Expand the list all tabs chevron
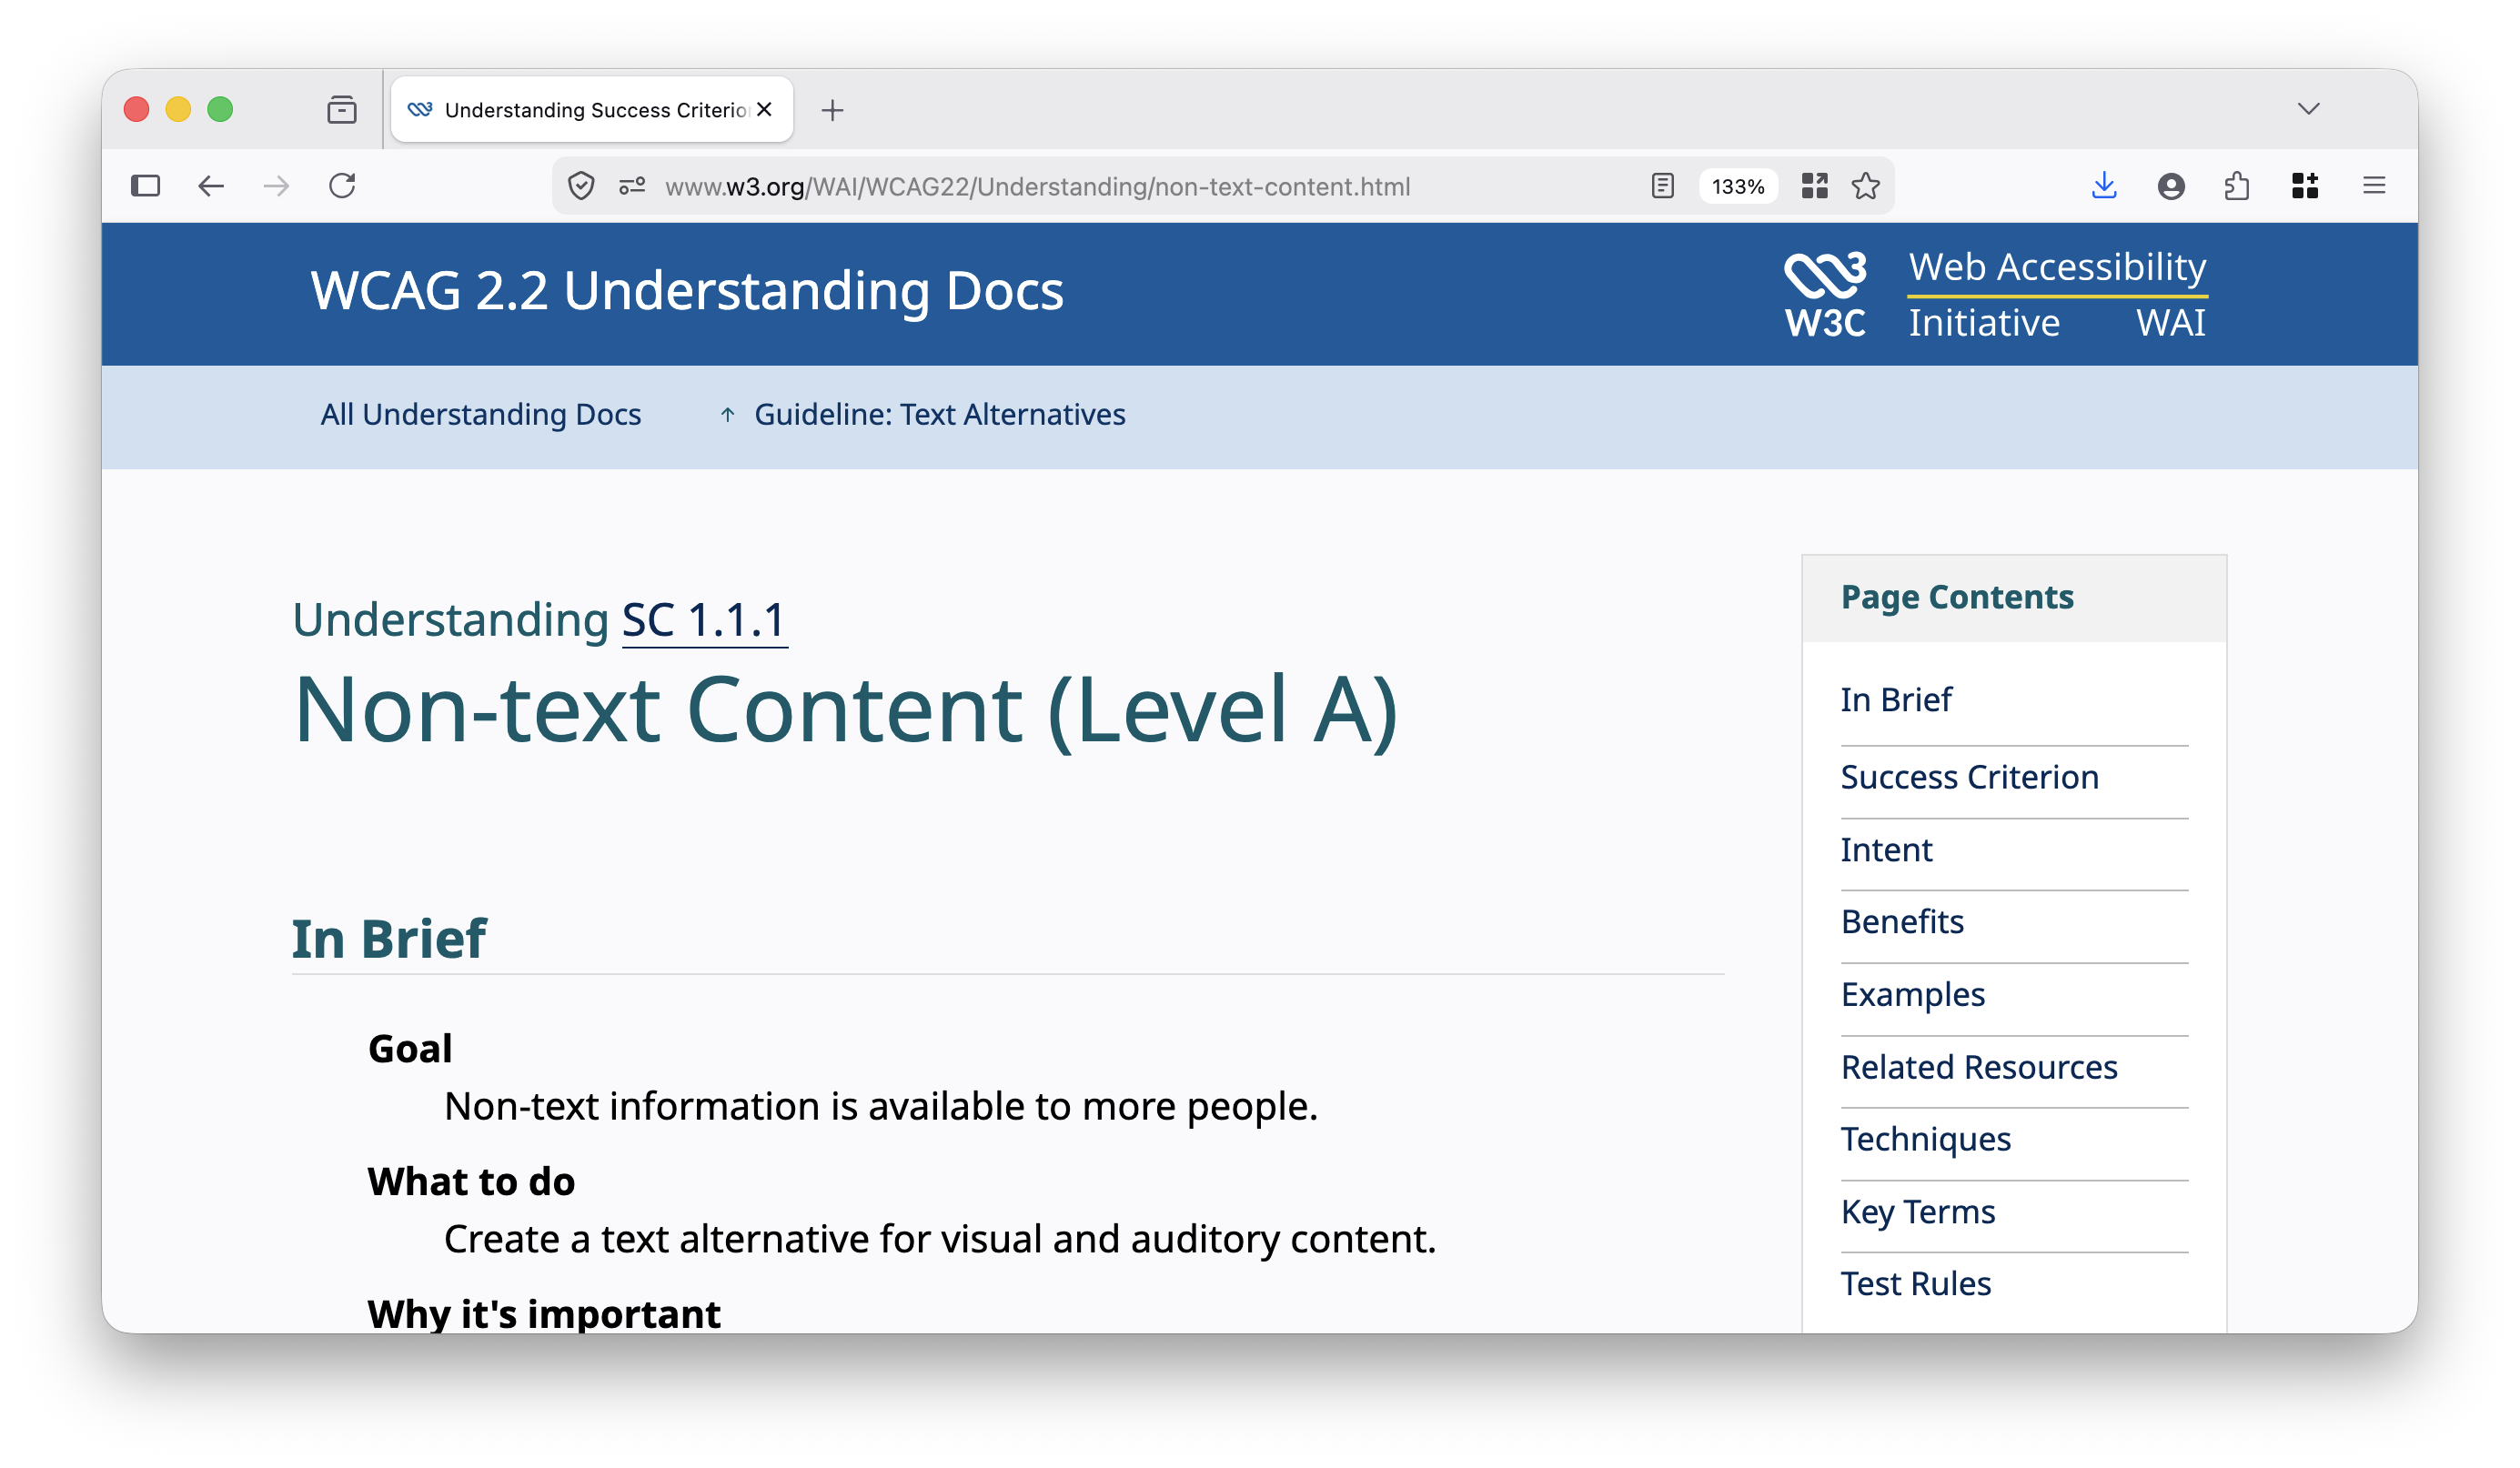 click(x=2309, y=109)
